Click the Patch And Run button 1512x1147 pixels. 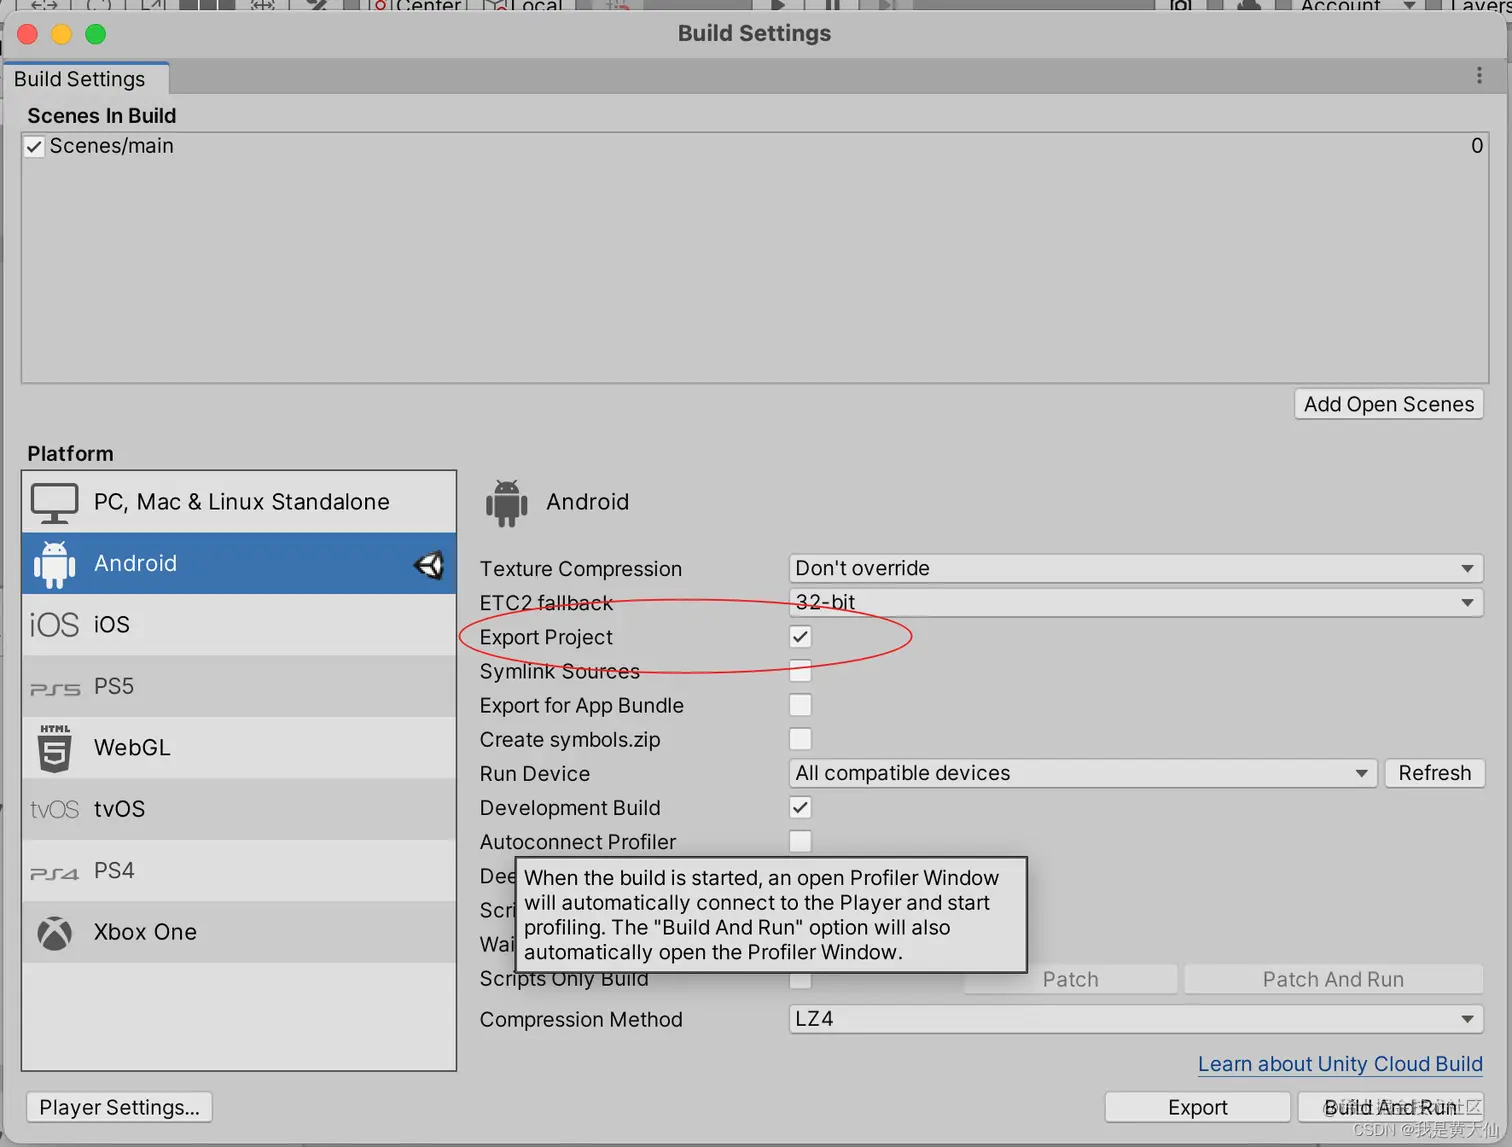pyautogui.click(x=1333, y=979)
